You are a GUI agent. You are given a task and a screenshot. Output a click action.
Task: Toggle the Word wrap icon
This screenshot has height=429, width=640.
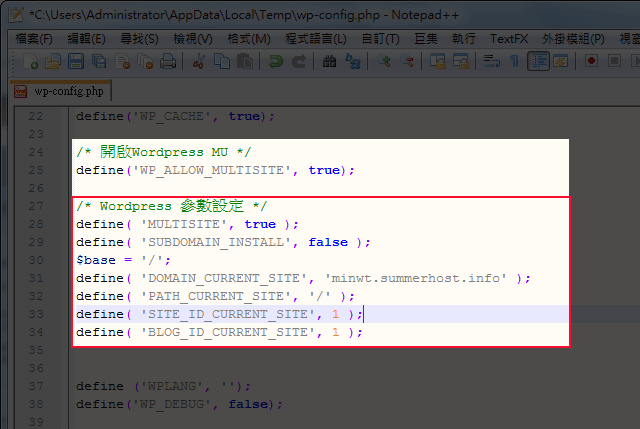(491, 62)
